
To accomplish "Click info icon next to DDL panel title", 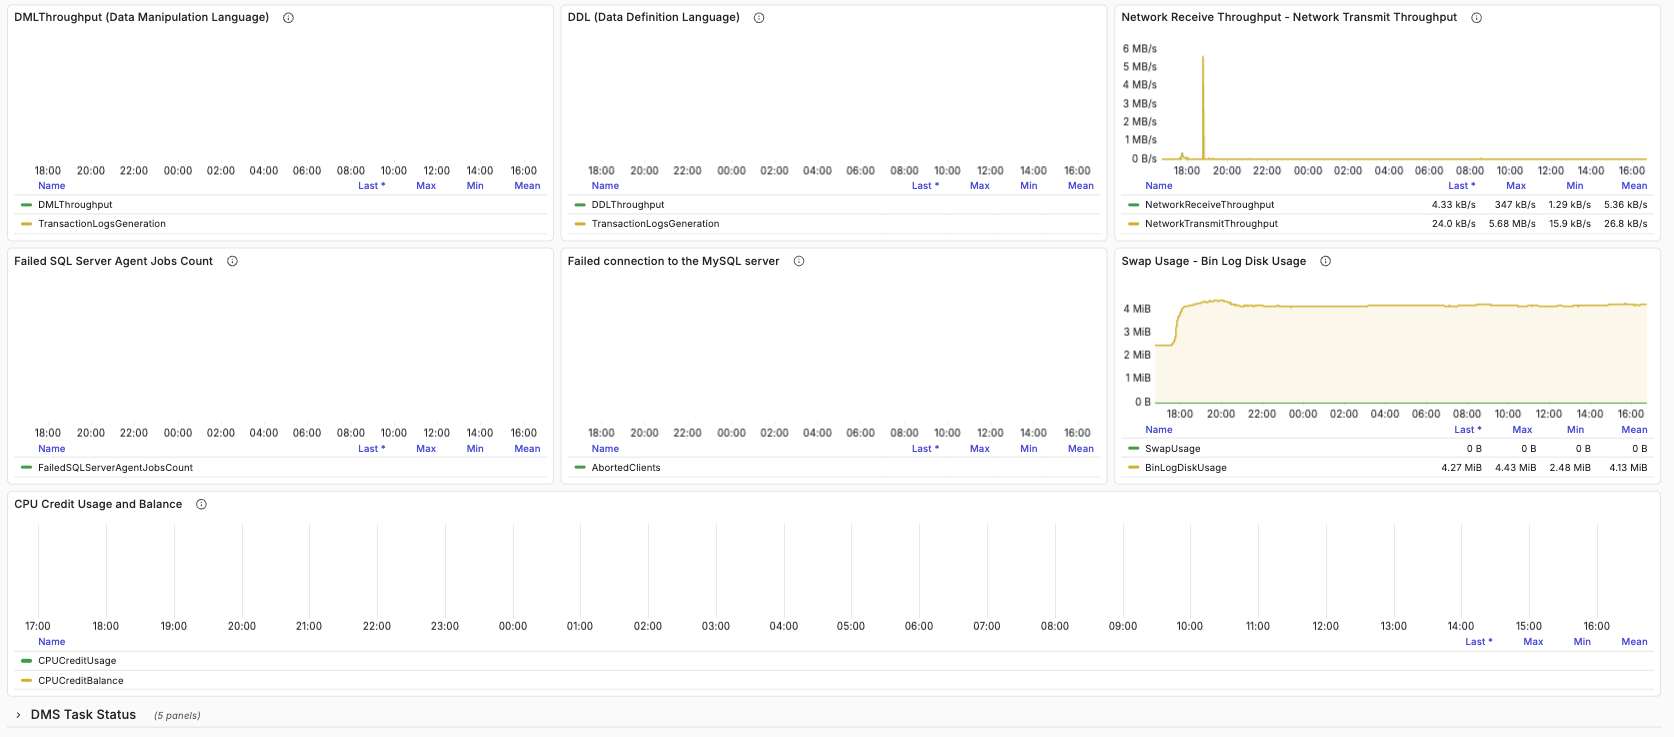I will pyautogui.click(x=759, y=18).
